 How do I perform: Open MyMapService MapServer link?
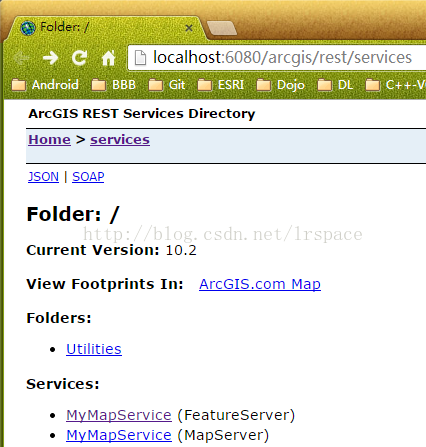pos(119,435)
